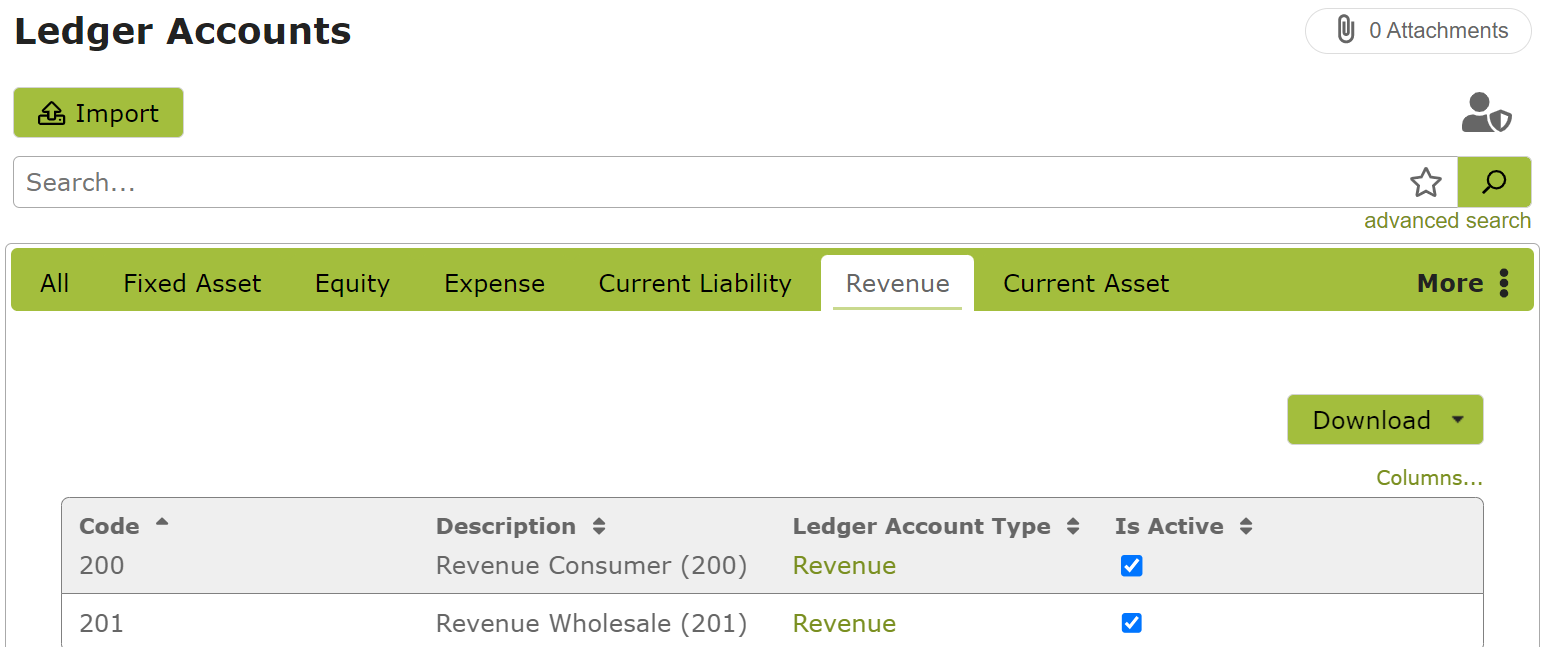Disable Is Active checkbox for account 201
The image size is (1547, 647).
1131,623
